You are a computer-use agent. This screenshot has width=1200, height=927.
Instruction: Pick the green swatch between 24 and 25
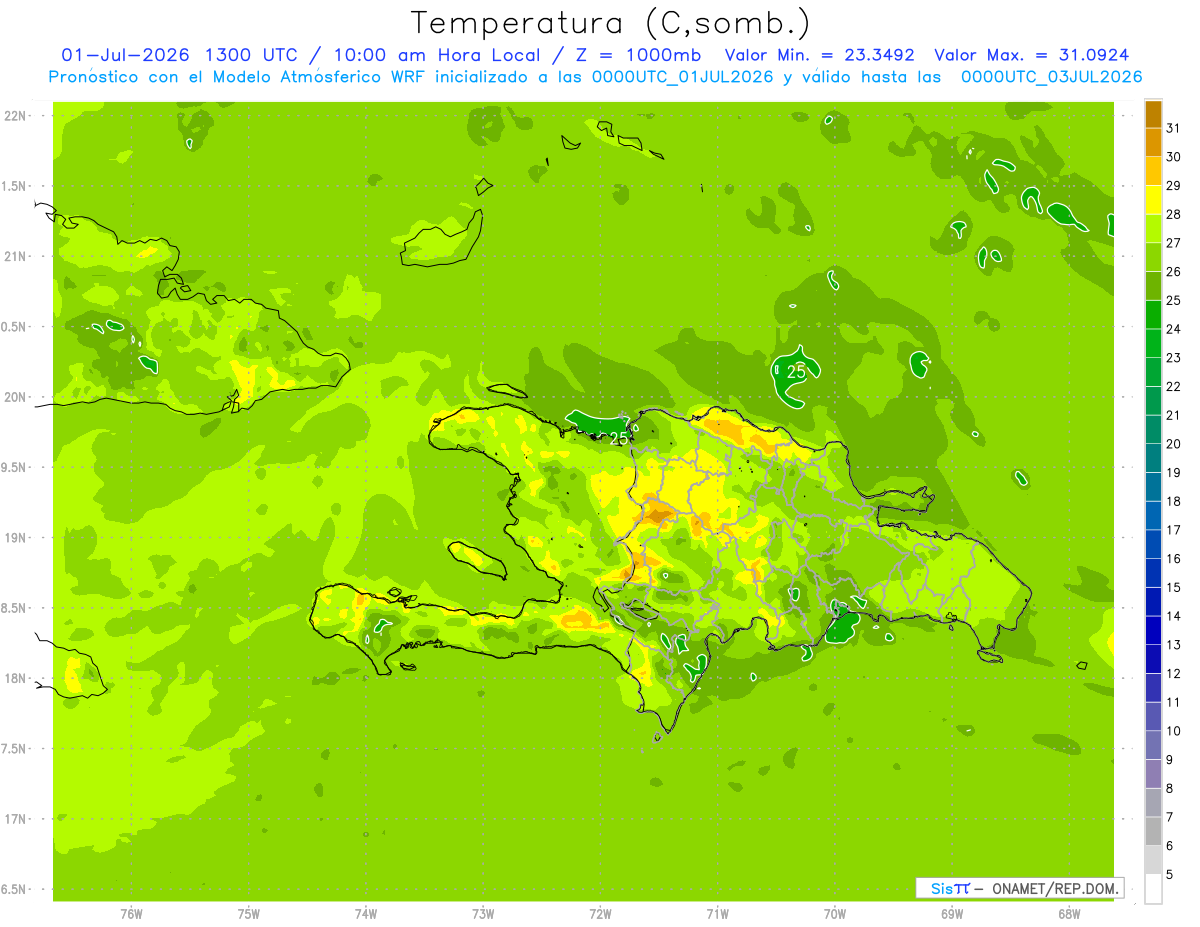[x=1153, y=314]
